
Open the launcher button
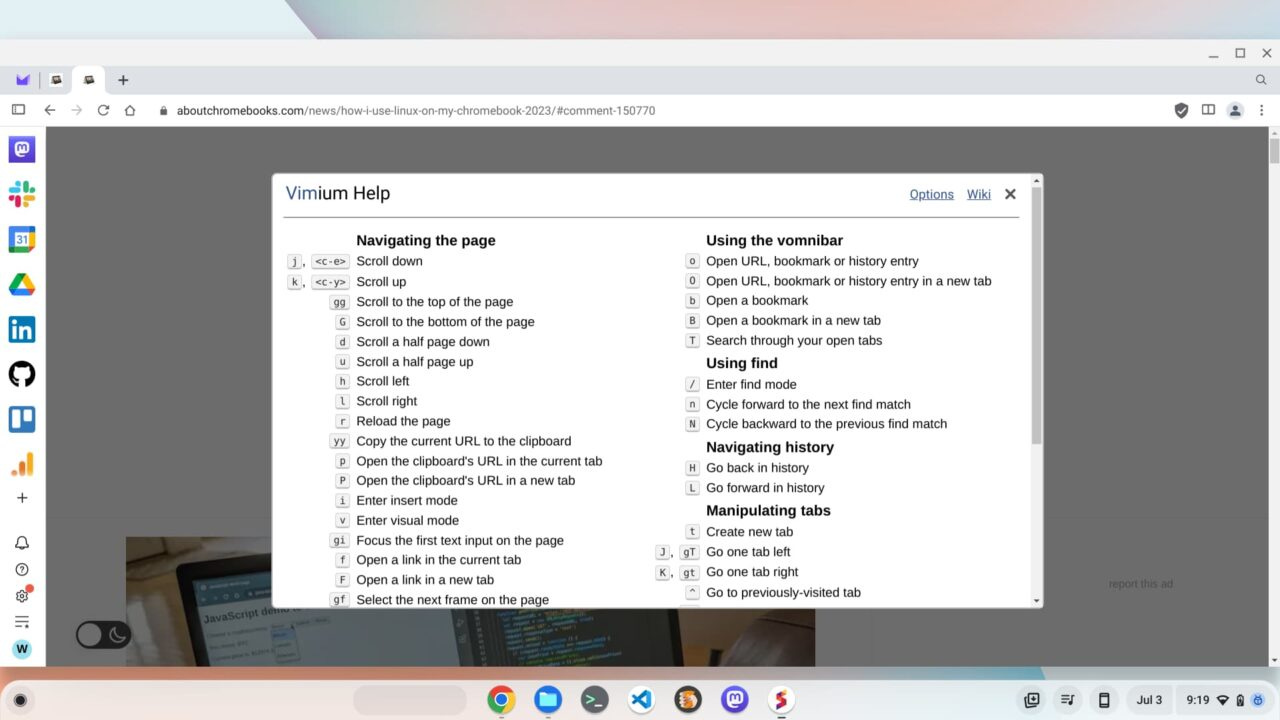19,700
